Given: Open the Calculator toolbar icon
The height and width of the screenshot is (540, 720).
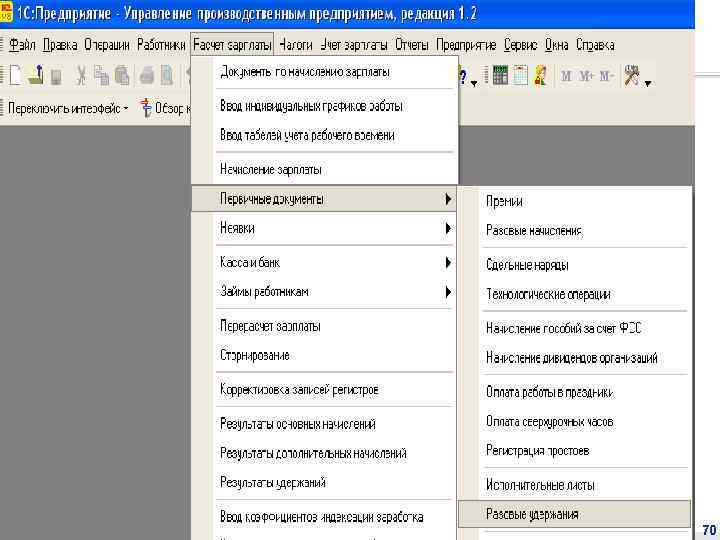Looking at the screenshot, I should coord(500,75).
